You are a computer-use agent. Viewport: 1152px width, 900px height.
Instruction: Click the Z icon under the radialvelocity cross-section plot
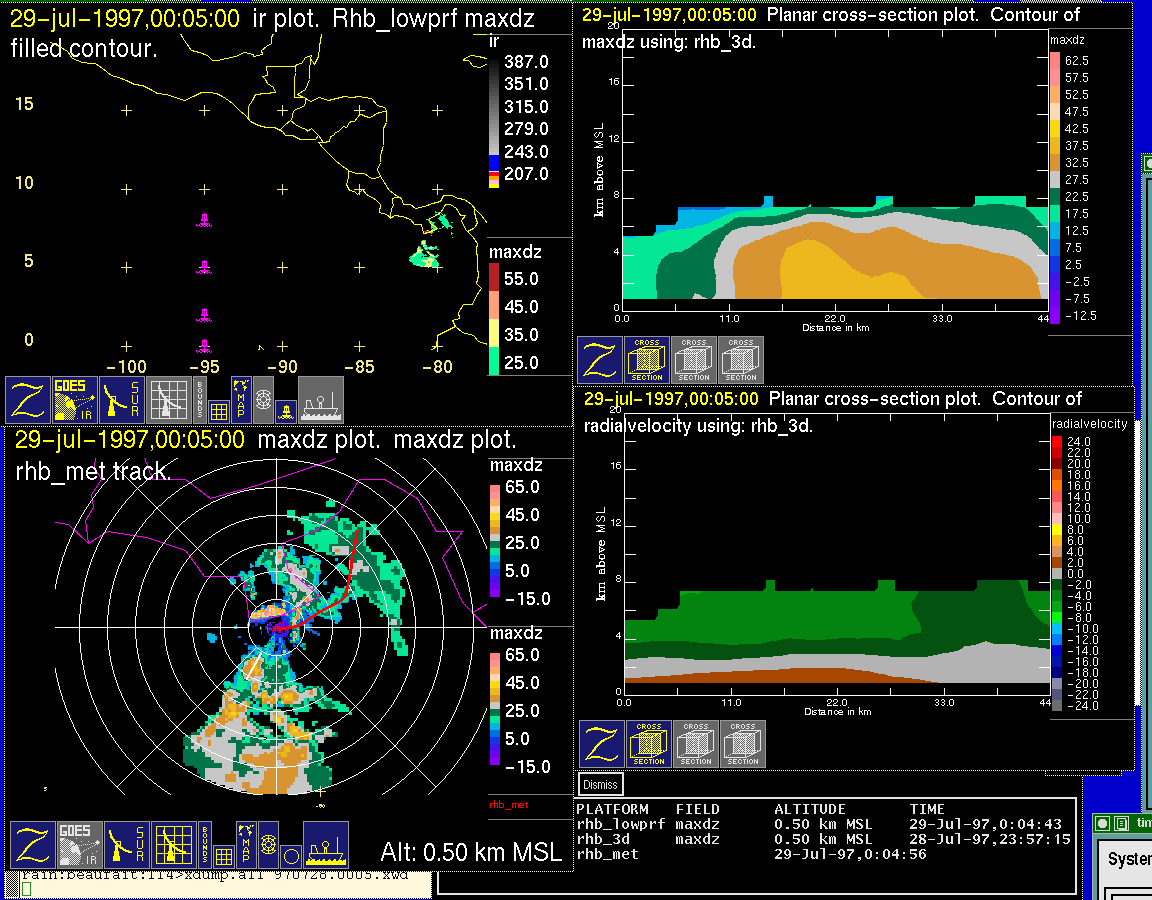click(x=602, y=744)
